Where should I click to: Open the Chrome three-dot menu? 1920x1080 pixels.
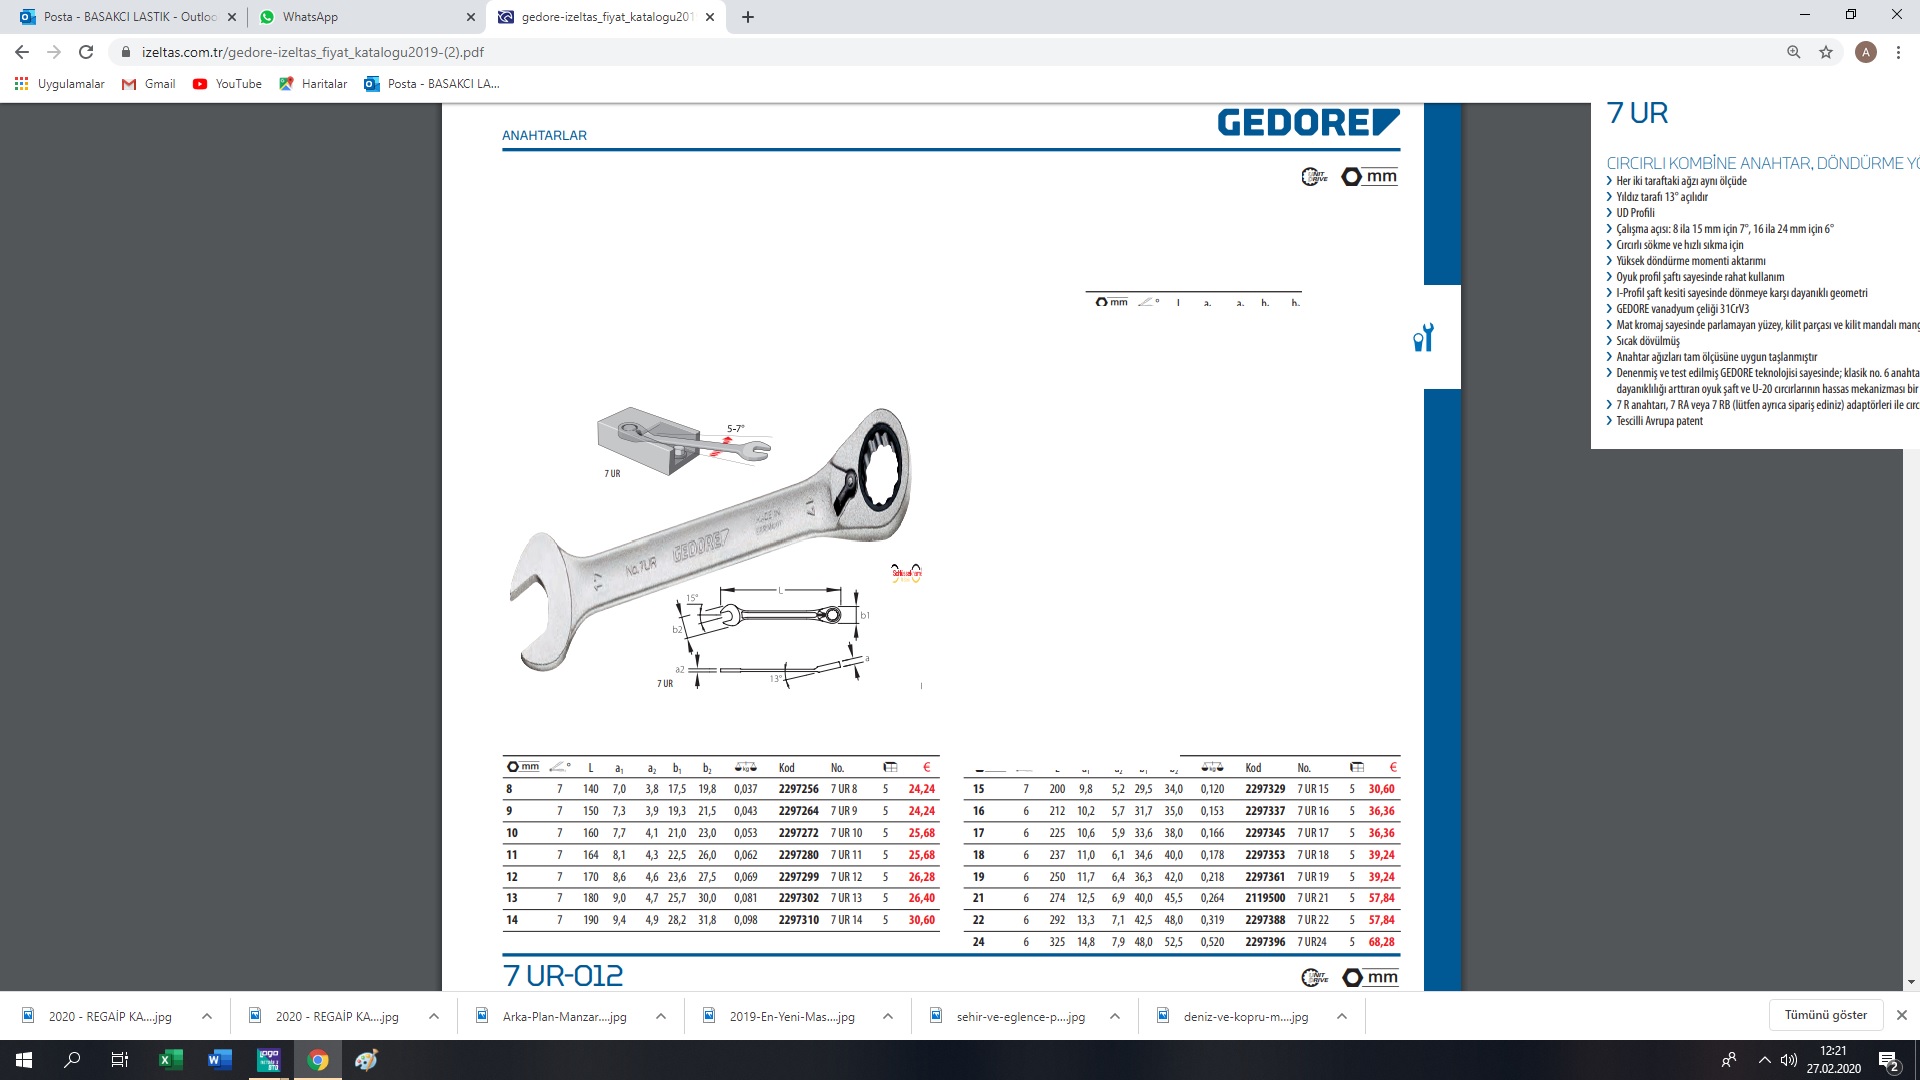pyautogui.click(x=1898, y=52)
